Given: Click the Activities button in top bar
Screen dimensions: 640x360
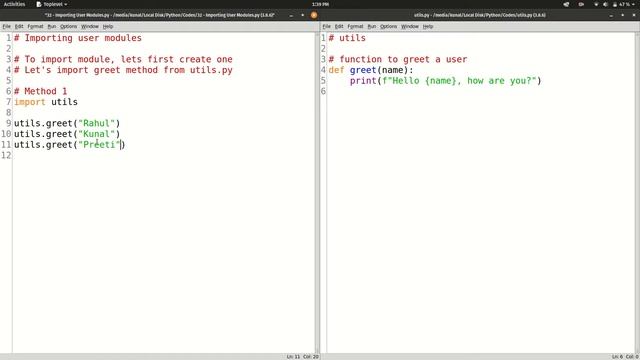Looking at the screenshot, I should (14, 4).
